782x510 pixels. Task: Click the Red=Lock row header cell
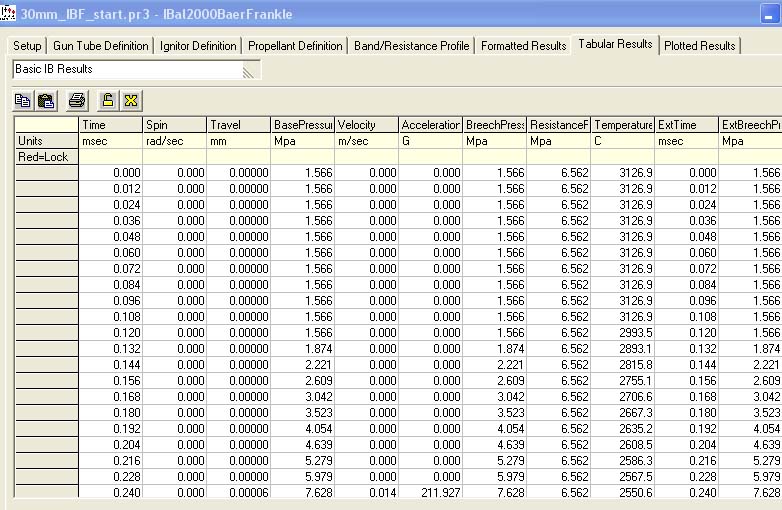[x=46, y=157]
